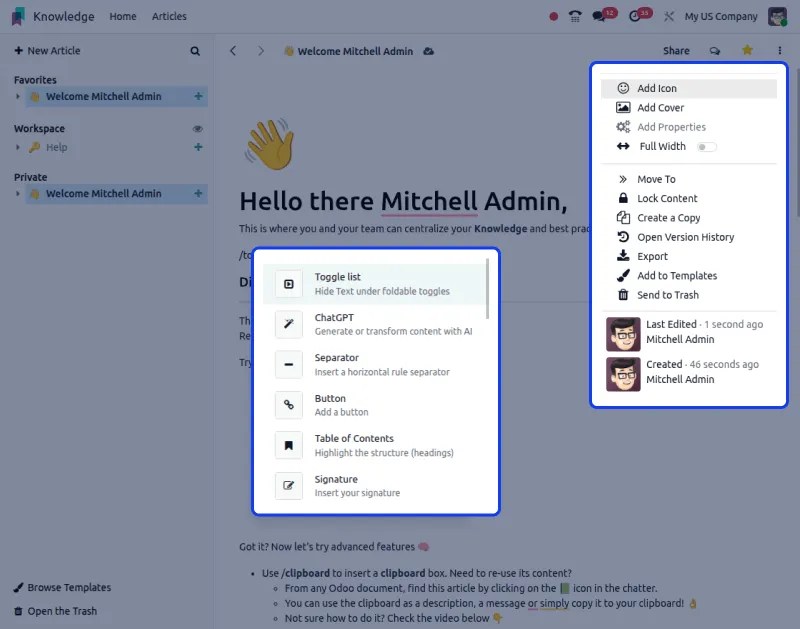800x629 pixels.
Task: Add child article under Favorites Welcome Mitchell Admin
Action: point(198,96)
